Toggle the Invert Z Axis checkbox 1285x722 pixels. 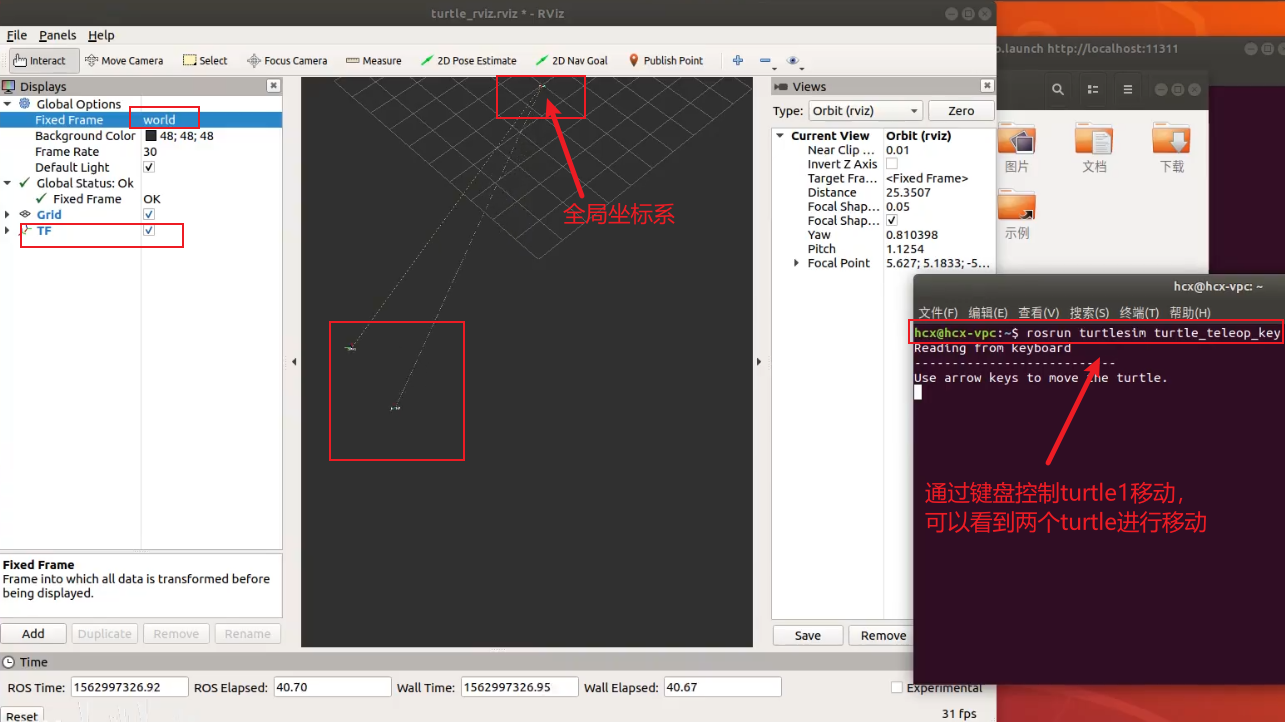point(892,164)
